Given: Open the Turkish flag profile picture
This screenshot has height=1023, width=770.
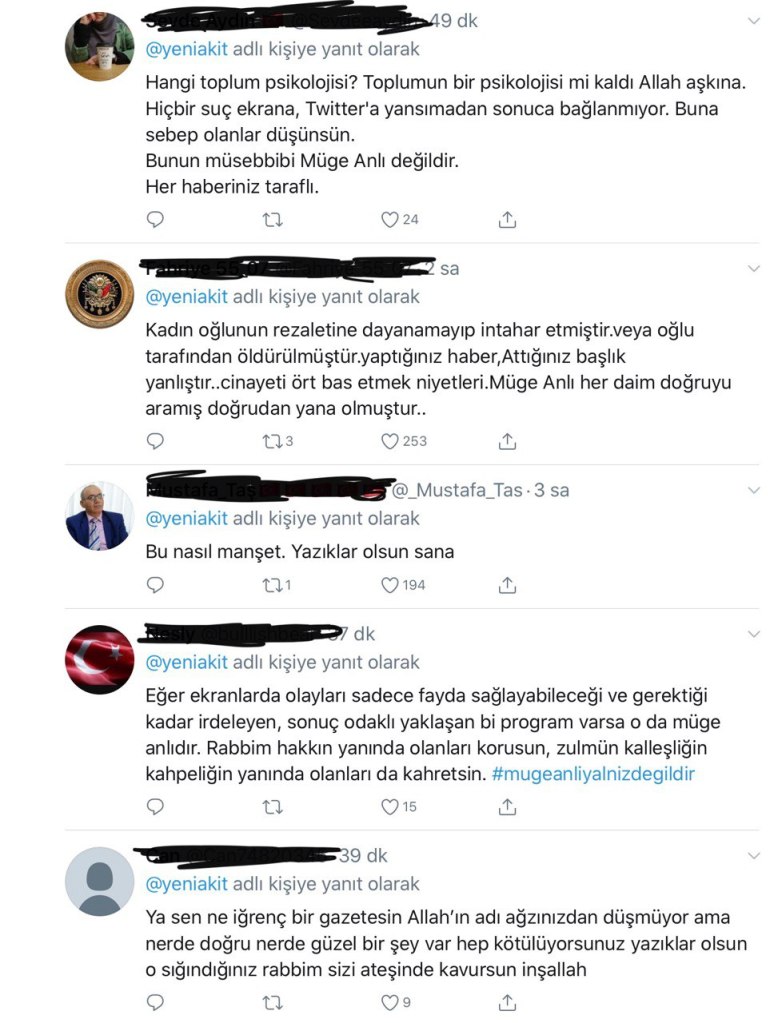Looking at the screenshot, I should pos(99,660).
